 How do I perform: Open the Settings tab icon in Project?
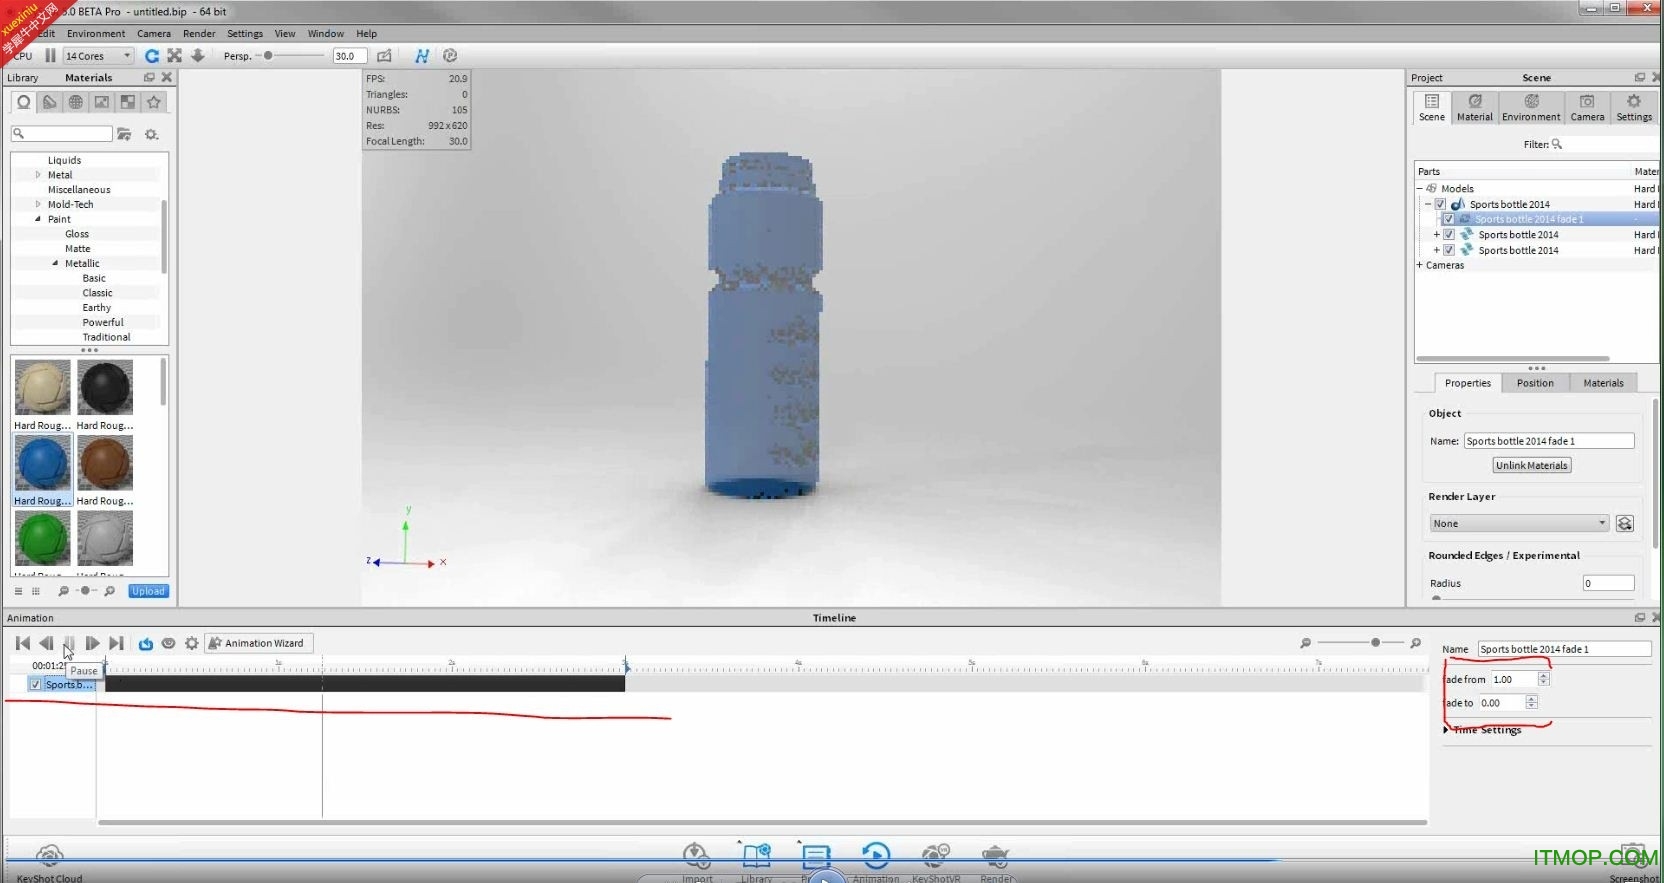[1633, 107]
